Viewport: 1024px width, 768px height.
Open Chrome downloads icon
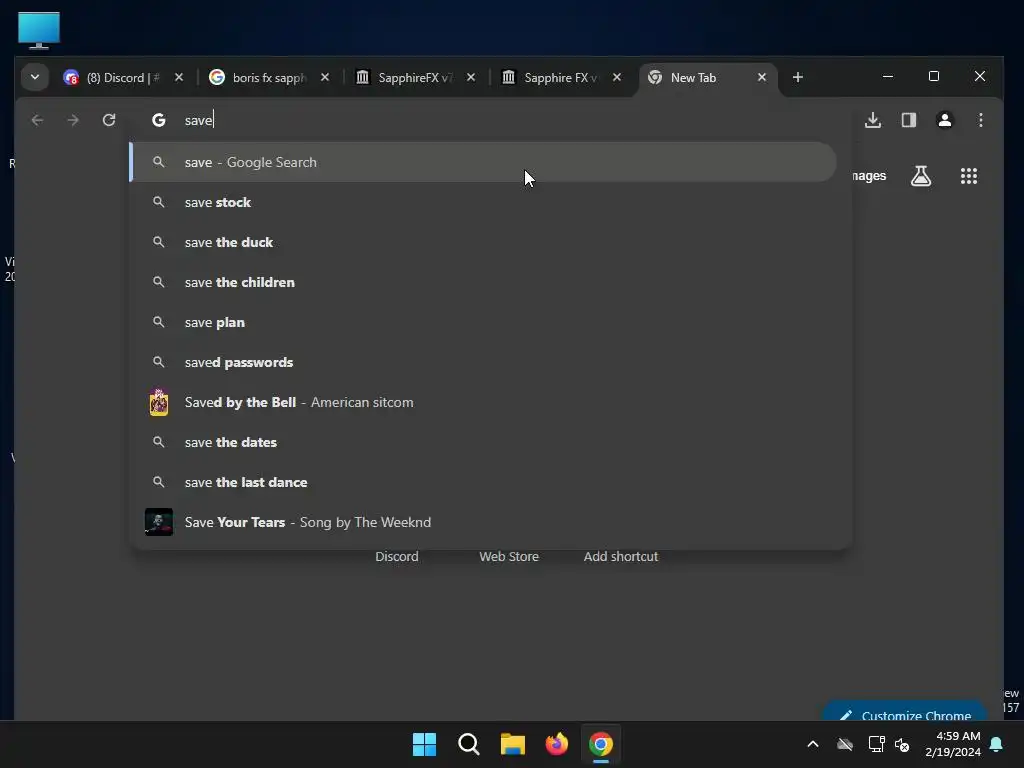point(873,120)
